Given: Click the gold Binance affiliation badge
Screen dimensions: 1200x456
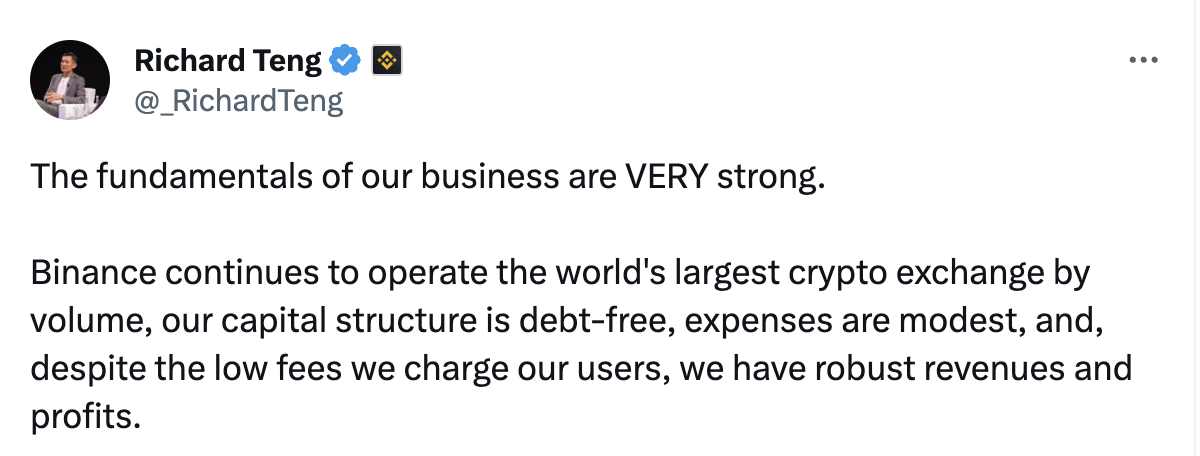Looking at the screenshot, I should pyautogui.click(x=386, y=61).
